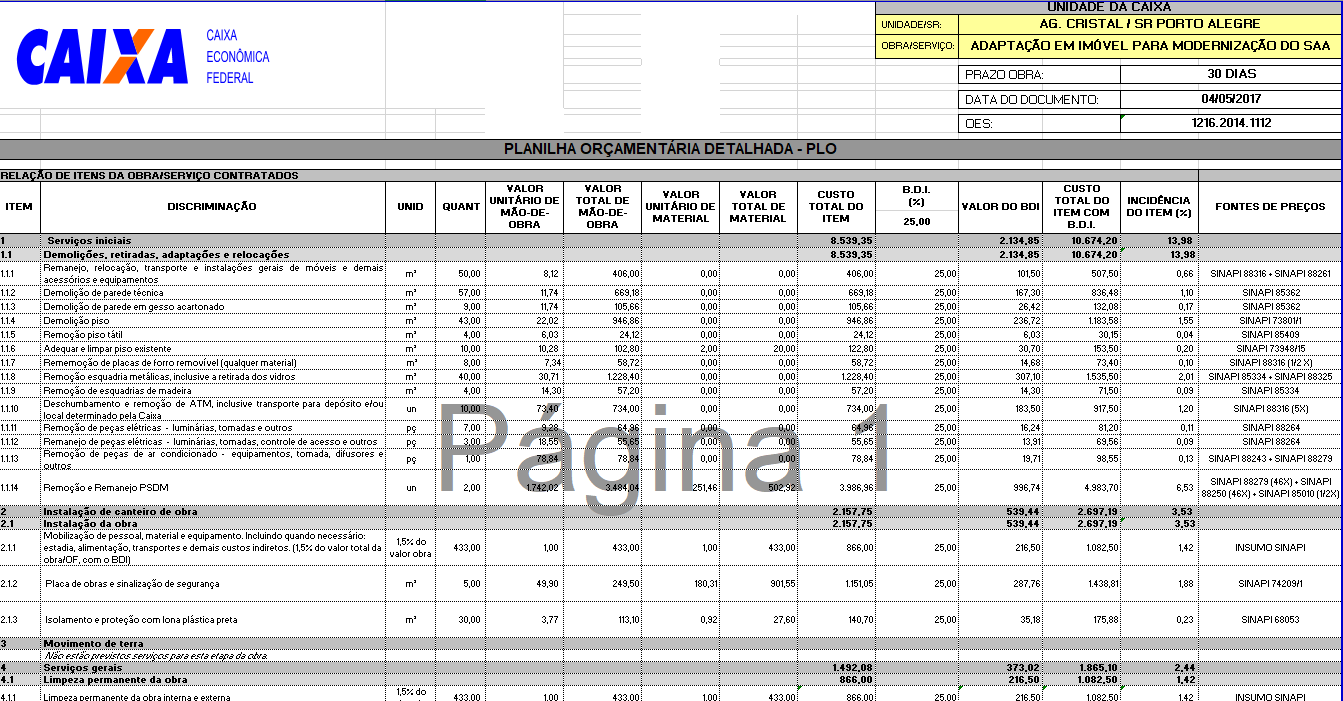Click the CAIXA Econômica Federal logo
The width and height of the screenshot is (1343, 701).
(x=143, y=57)
